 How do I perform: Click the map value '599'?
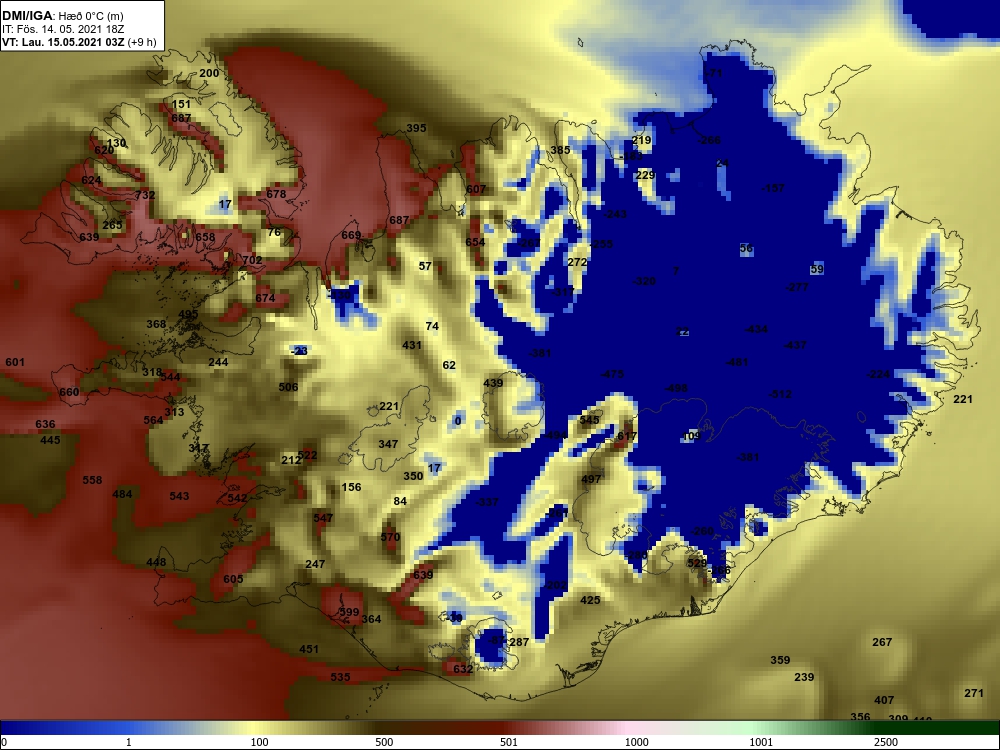pos(349,612)
